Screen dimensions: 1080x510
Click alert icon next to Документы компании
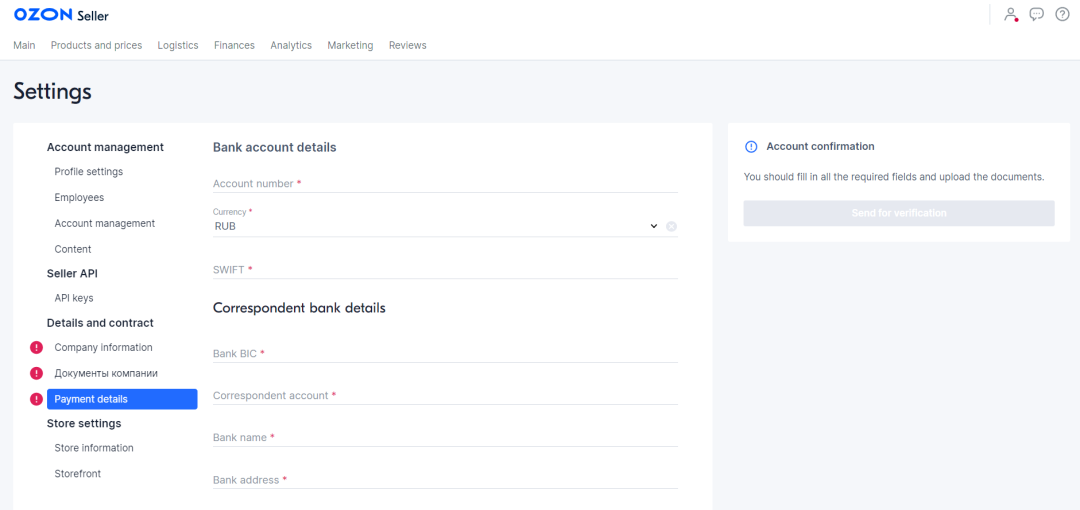pyautogui.click(x=37, y=373)
